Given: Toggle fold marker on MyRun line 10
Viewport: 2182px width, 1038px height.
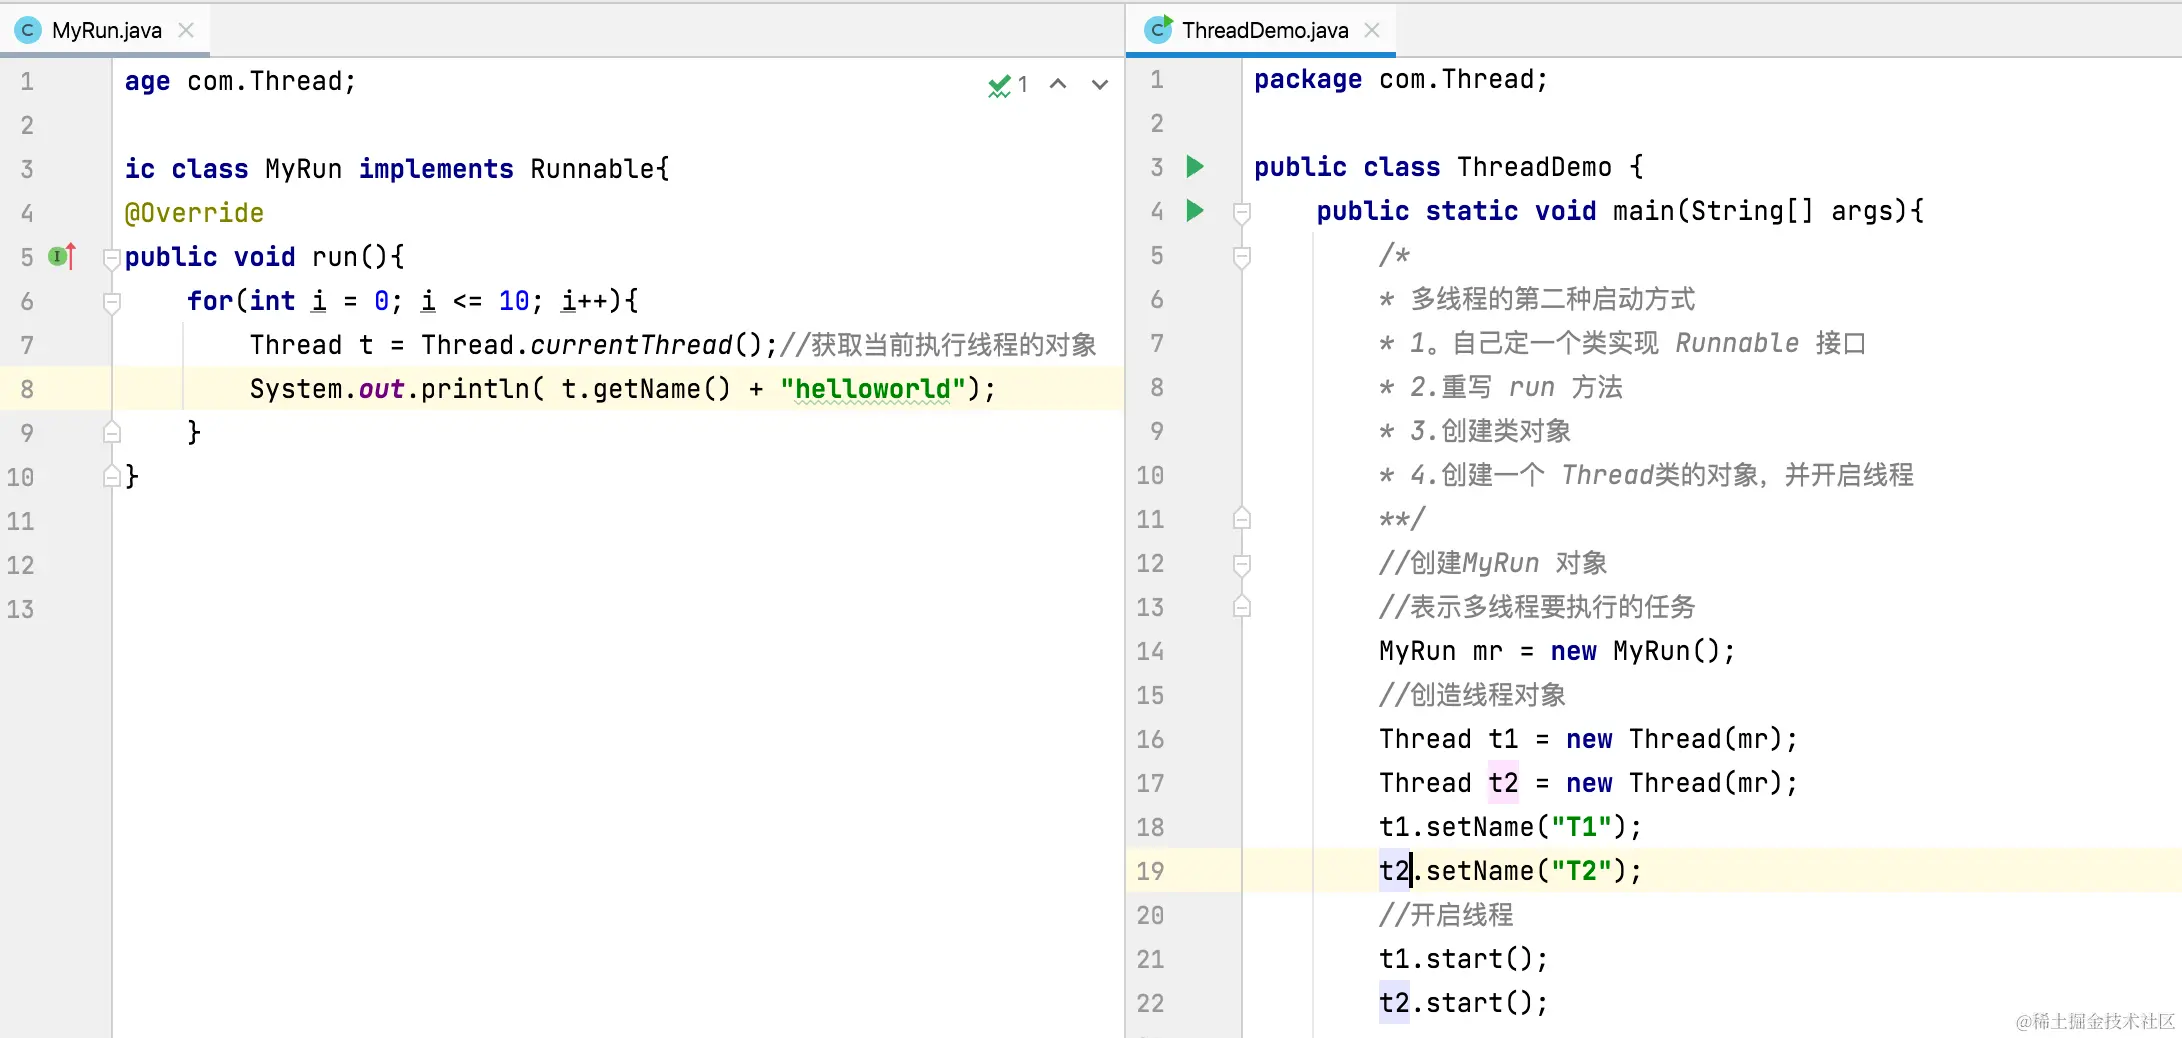Looking at the screenshot, I should coord(112,477).
